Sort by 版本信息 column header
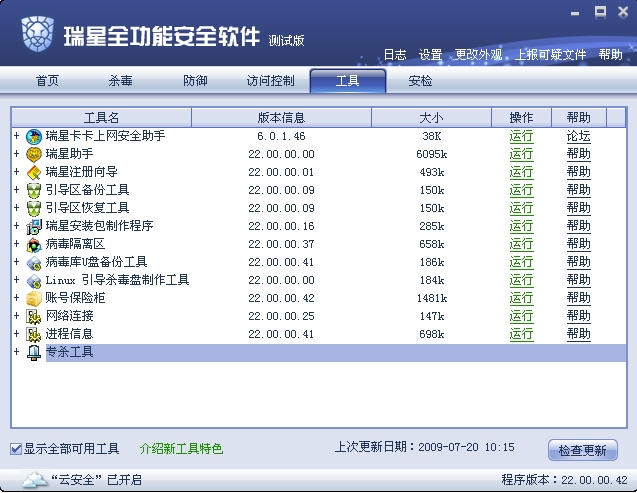 pos(281,118)
